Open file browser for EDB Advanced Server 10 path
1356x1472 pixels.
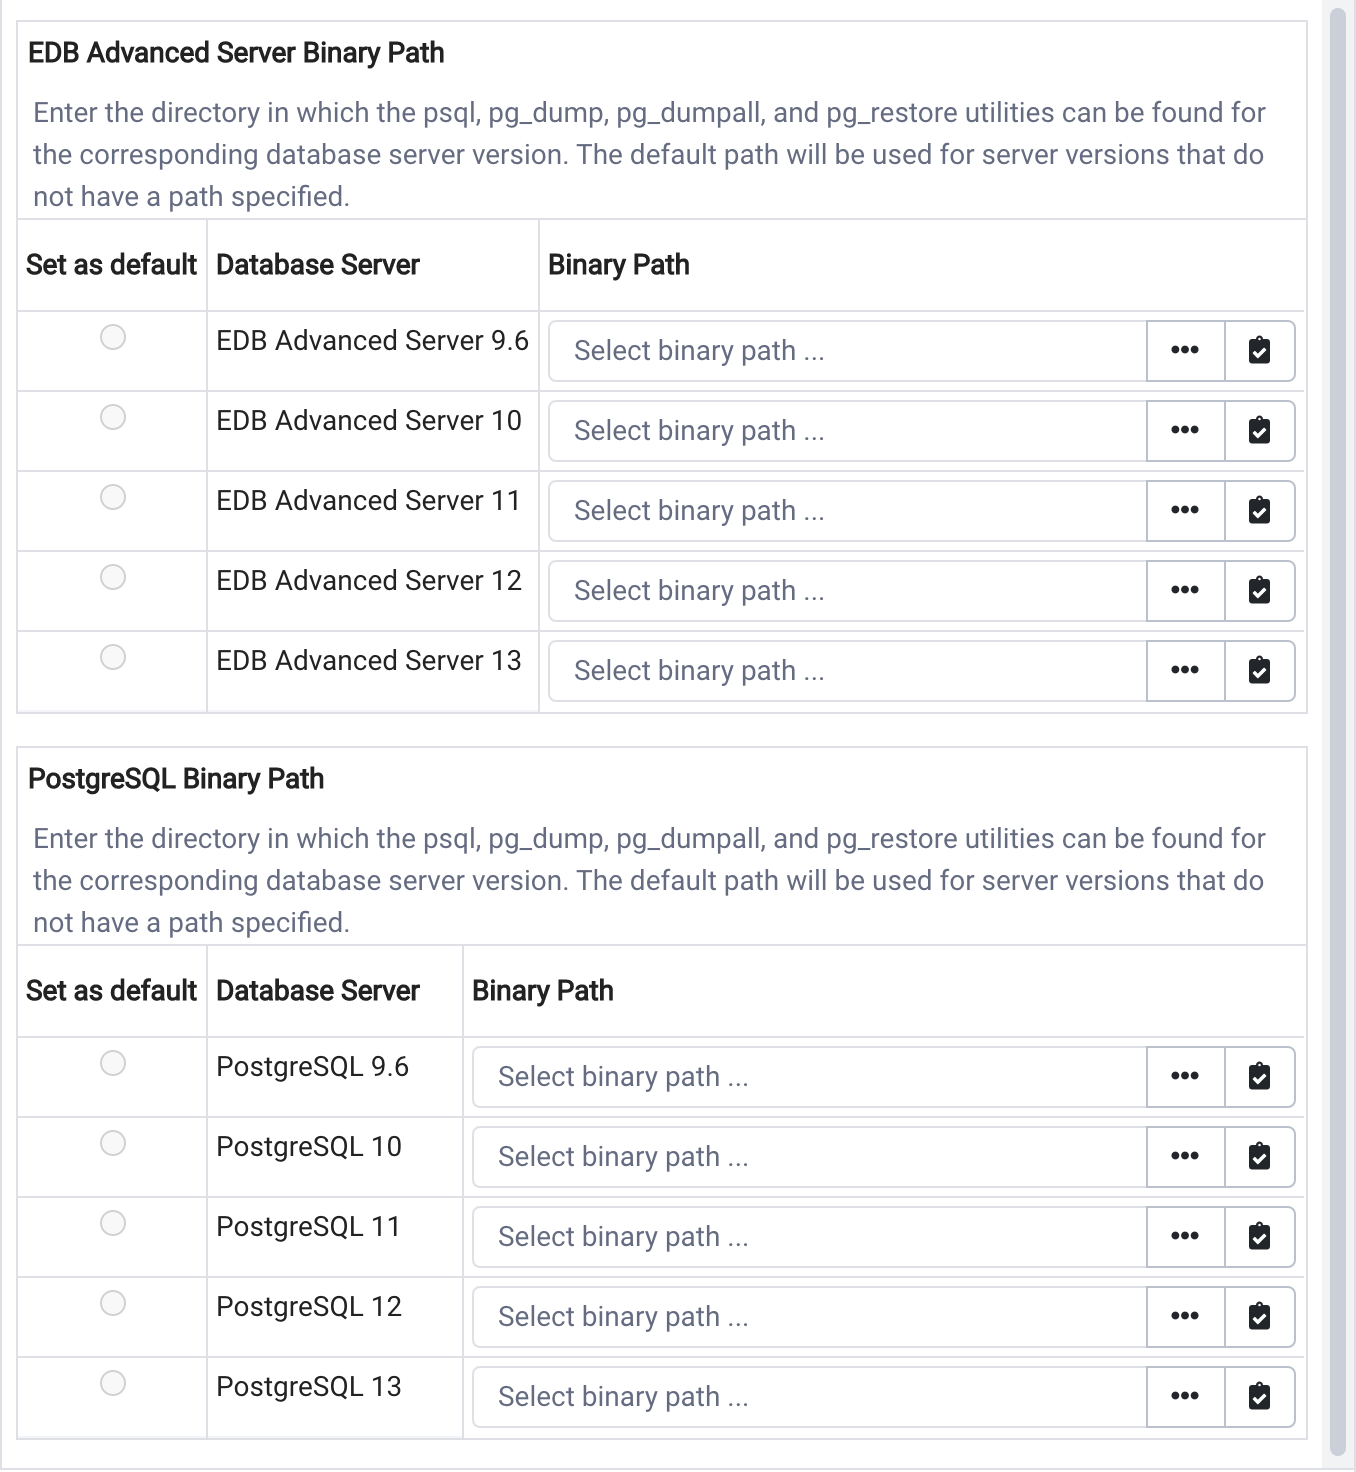coord(1184,430)
